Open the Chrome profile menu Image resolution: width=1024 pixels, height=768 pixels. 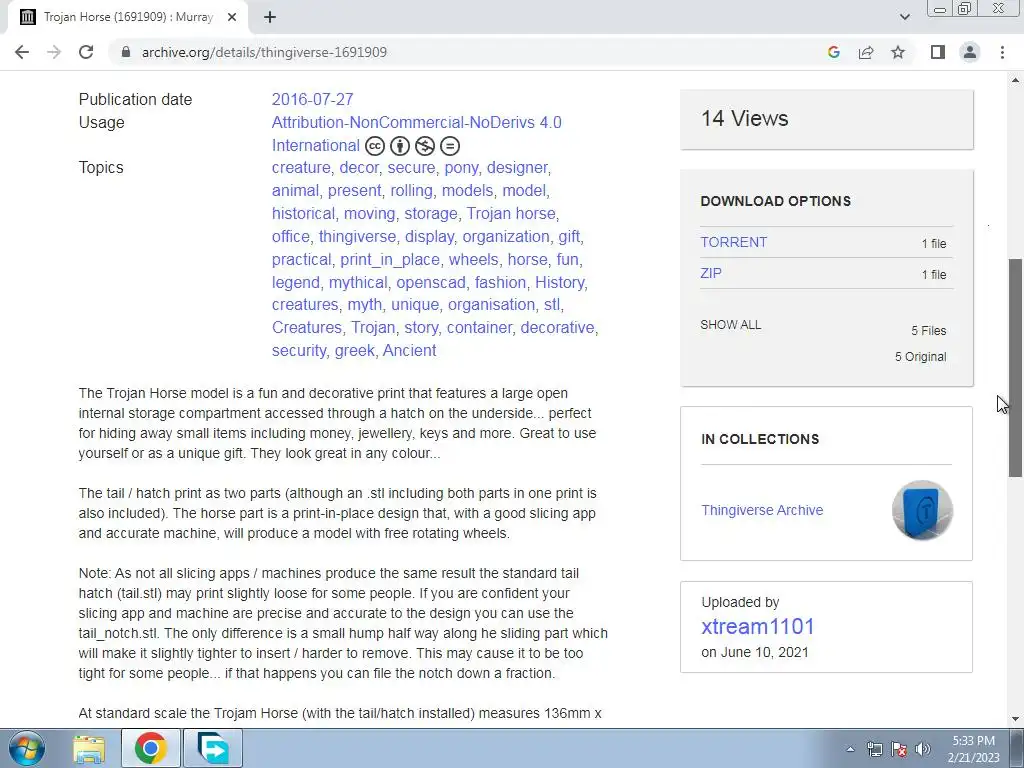tap(970, 52)
